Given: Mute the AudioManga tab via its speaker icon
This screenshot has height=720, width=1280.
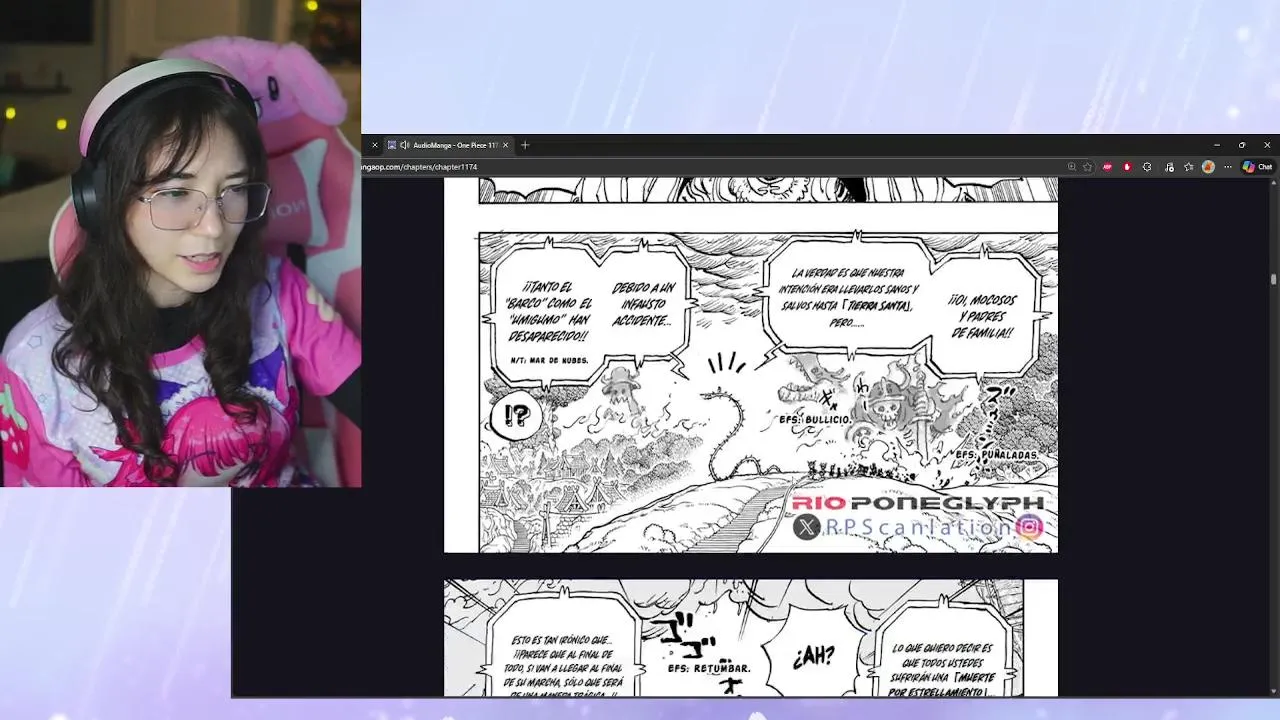Looking at the screenshot, I should (x=404, y=145).
